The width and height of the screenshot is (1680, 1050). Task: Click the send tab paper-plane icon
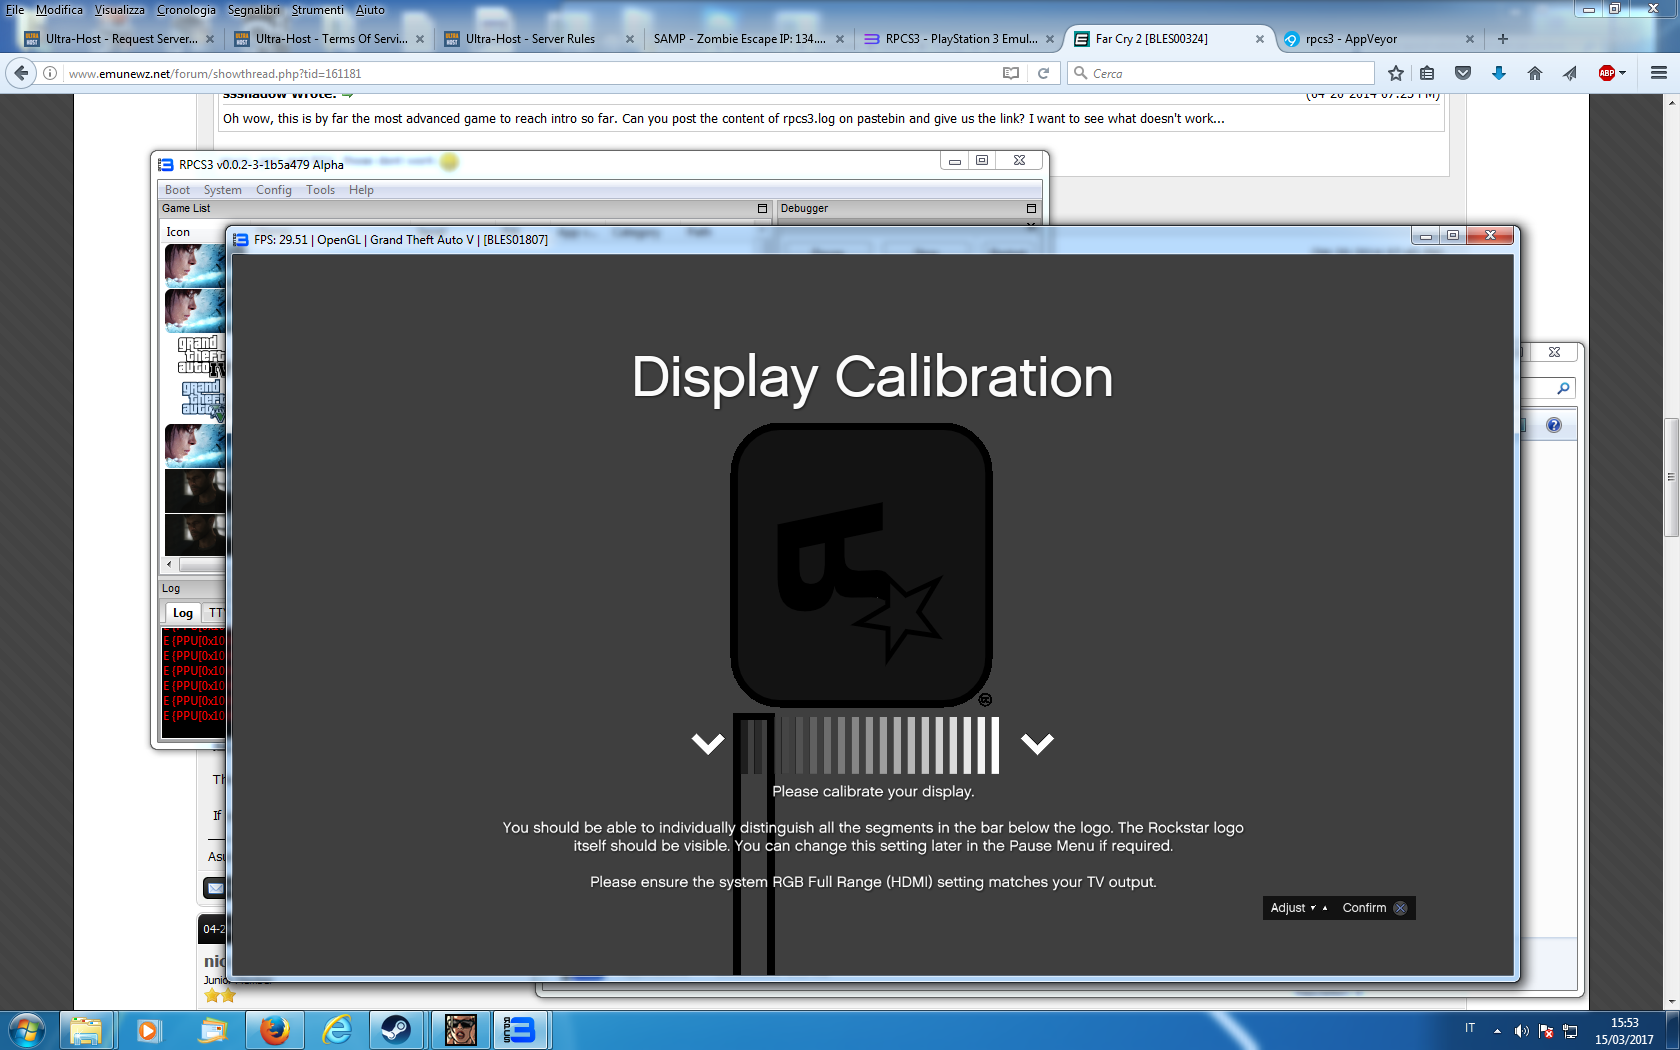1570,73
